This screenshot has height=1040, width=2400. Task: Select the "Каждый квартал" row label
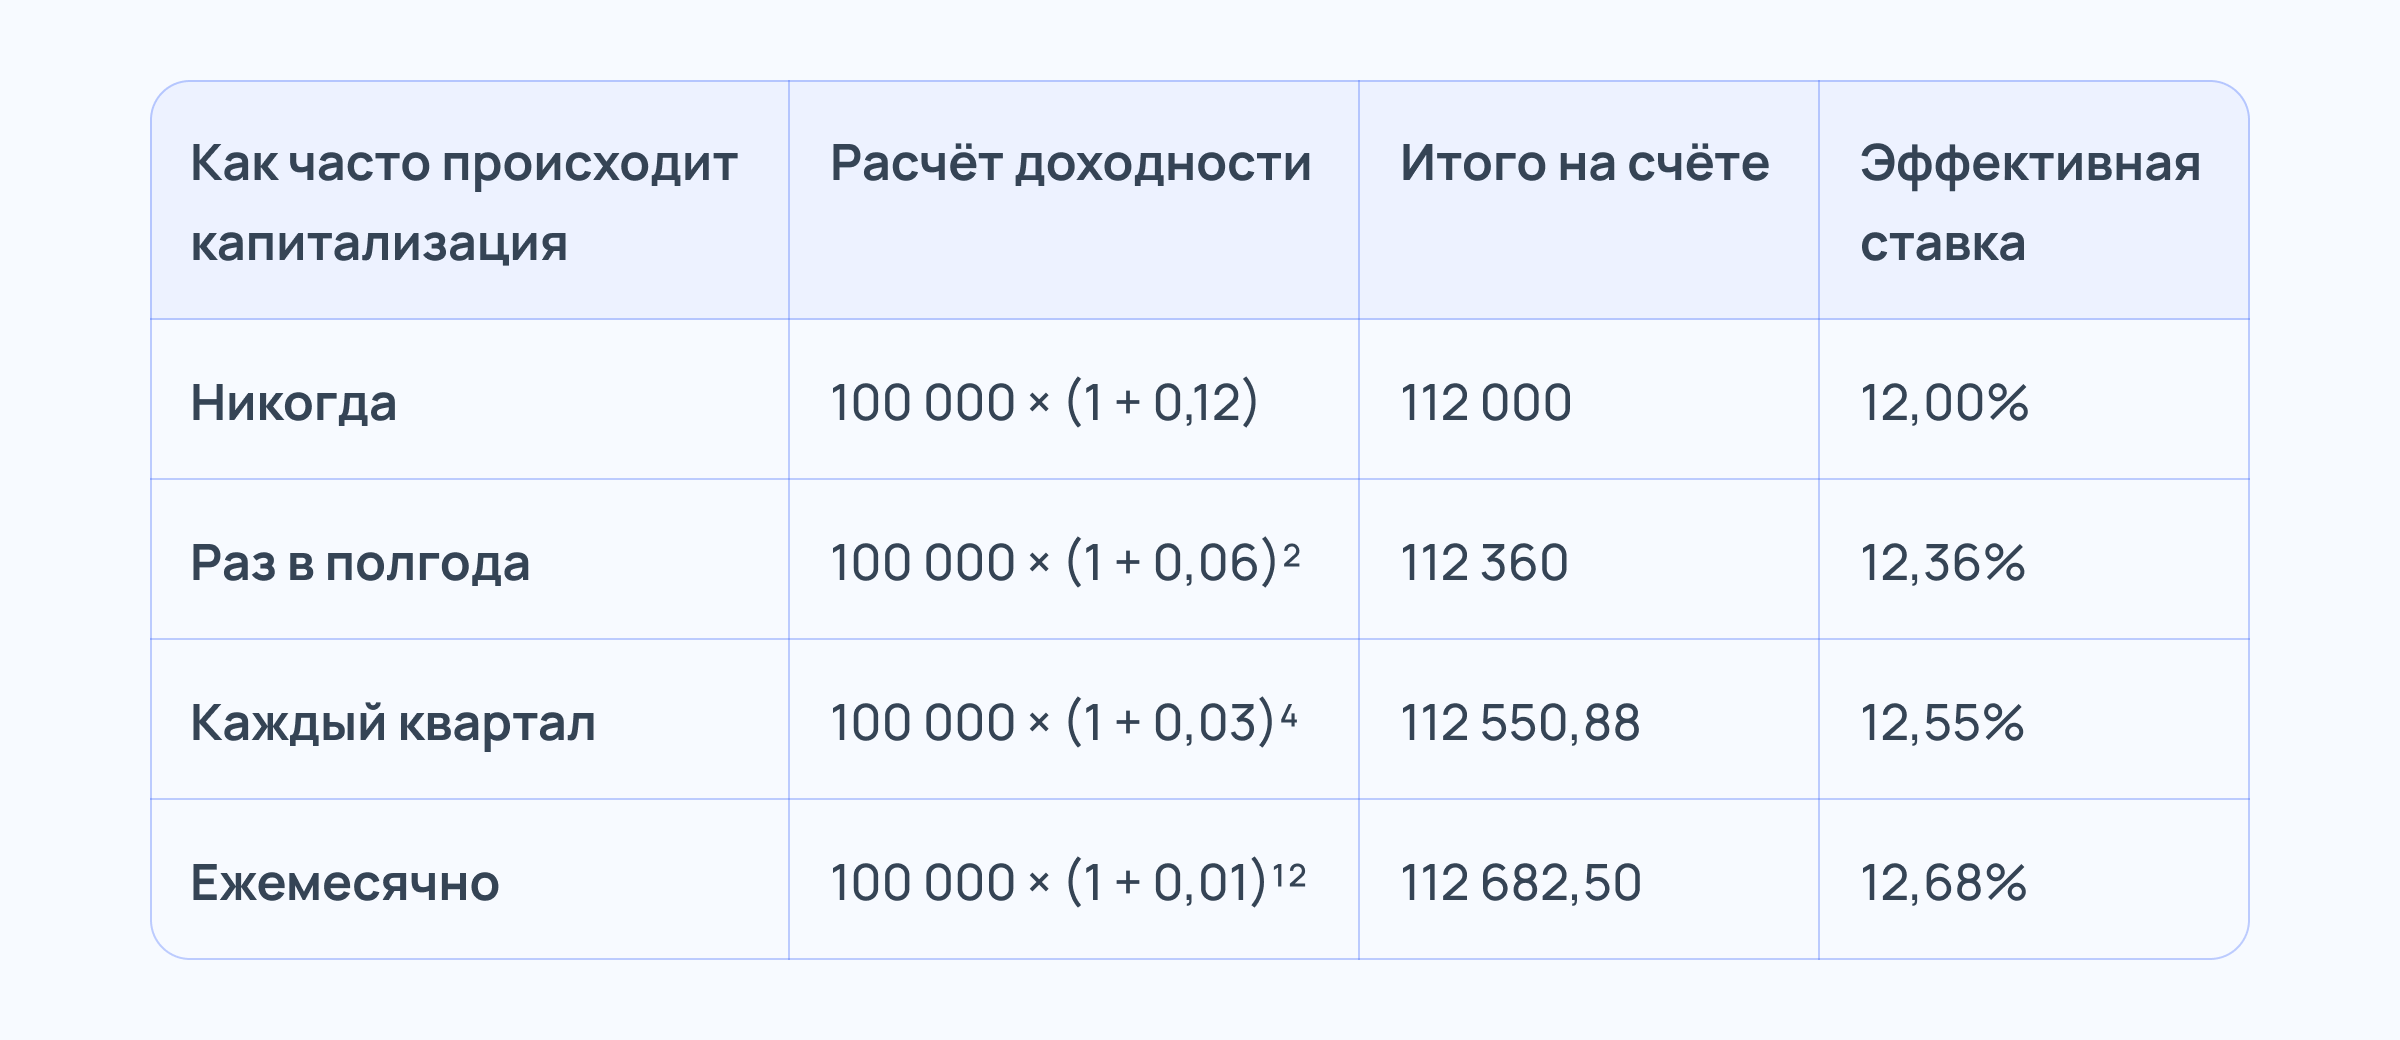[393, 723]
